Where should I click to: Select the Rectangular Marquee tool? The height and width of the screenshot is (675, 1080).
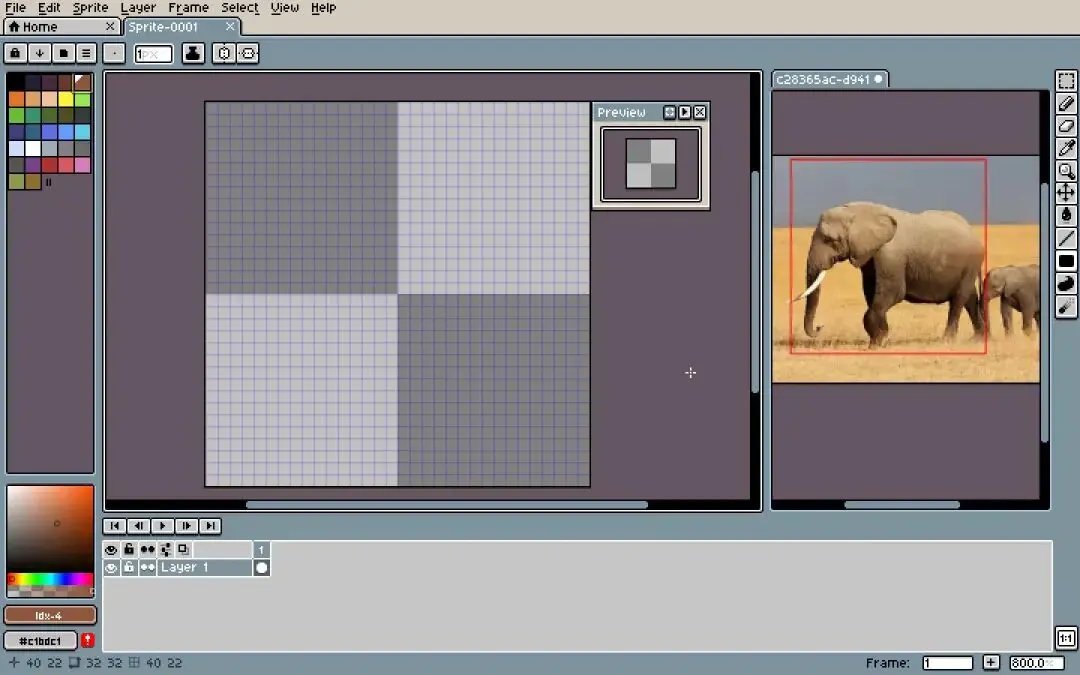[x=1066, y=81]
